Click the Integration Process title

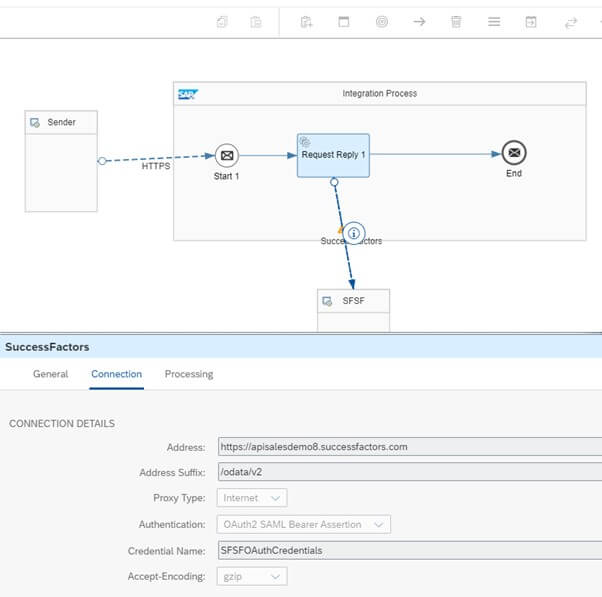click(379, 93)
